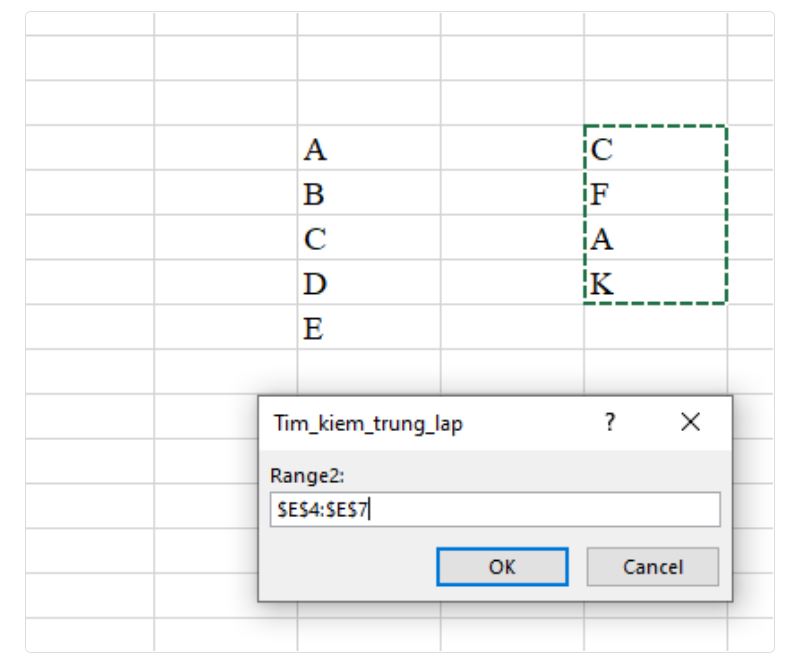The height and width of the screenshot is (661, 788).
Task: Select cell containing K
Action: click(655, 283)
